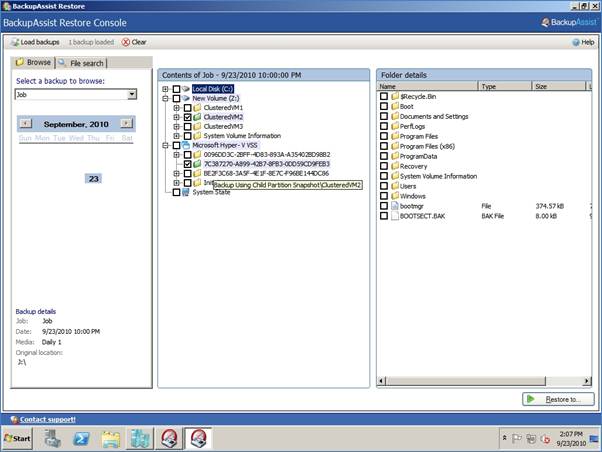
Task: Expand the Local Disk (C:) tree node
Action: tap(165, 89)
